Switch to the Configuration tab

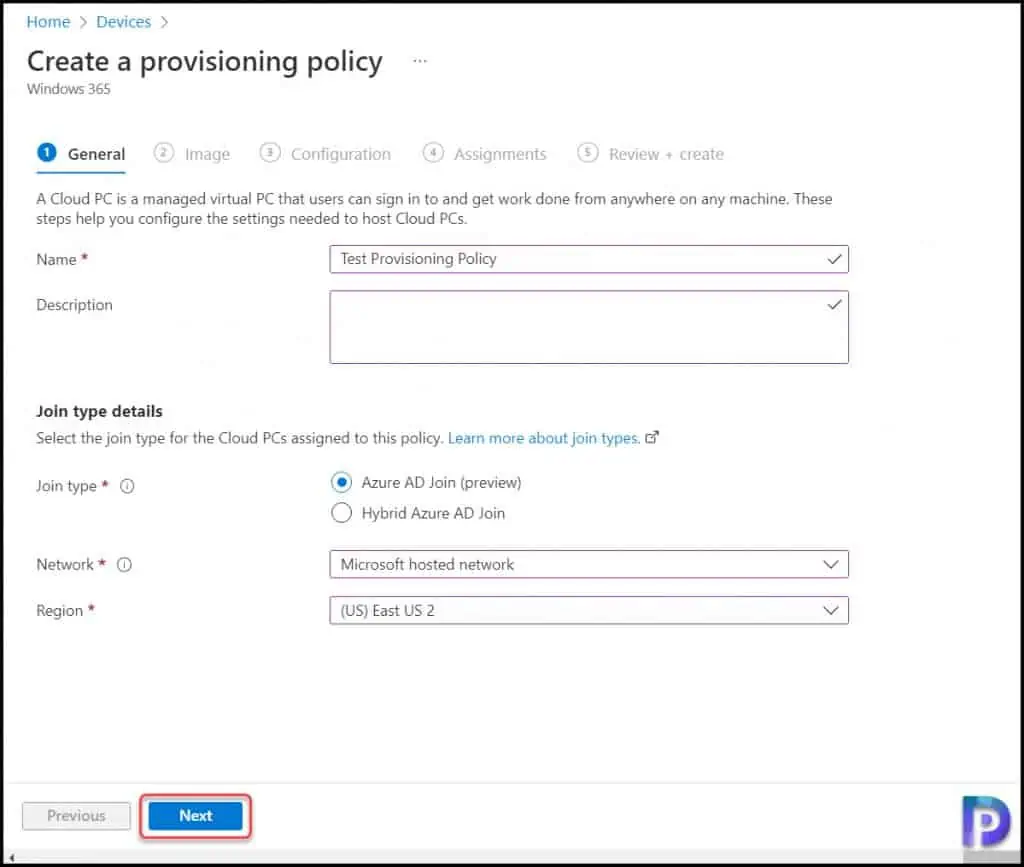[x=325, y=154]
